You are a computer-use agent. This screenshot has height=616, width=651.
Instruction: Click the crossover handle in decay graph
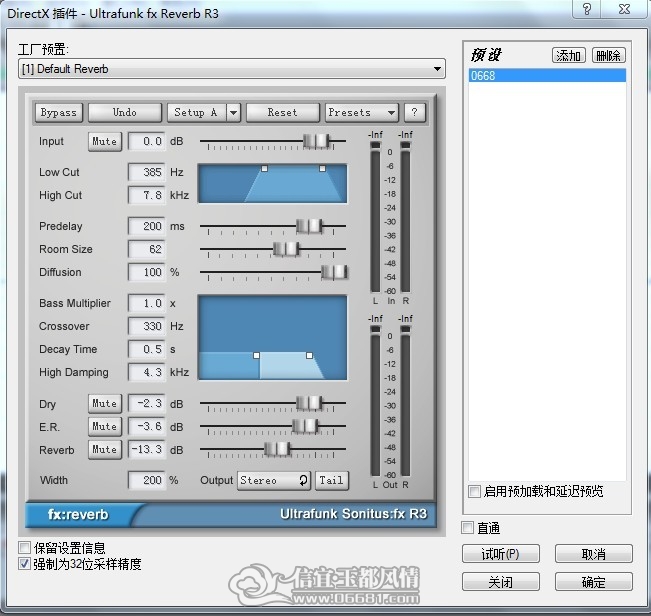(257, 355)
